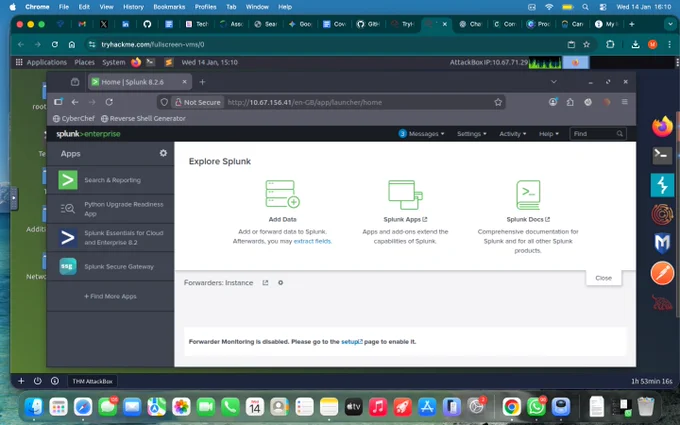Launch Postman from AttackBox side dock
The image size is (680, 425).
point(662,273)
